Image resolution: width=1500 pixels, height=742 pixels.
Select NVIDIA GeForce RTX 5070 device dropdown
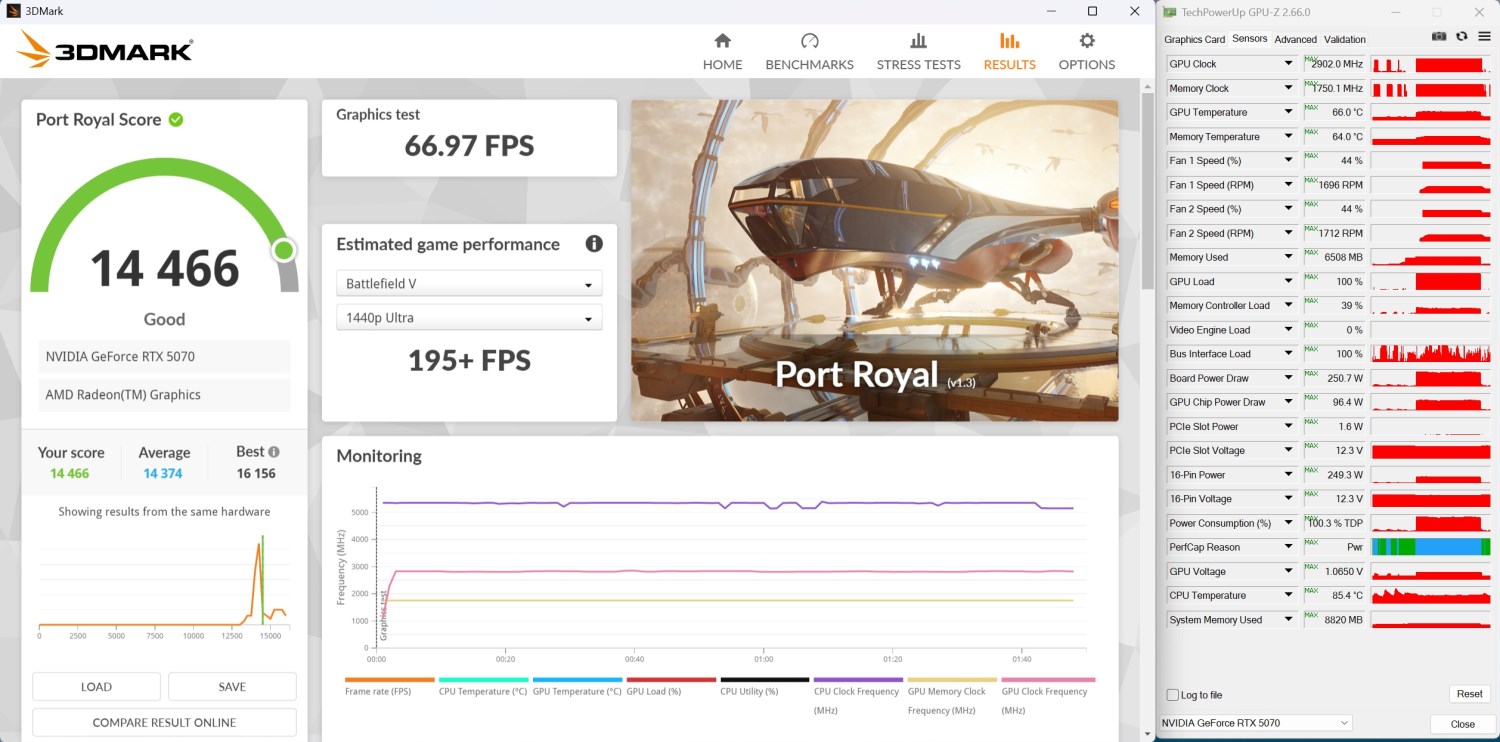point(1256,723)
